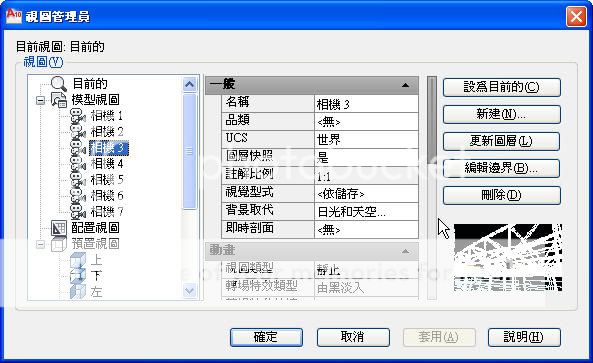This screenshot has height=363, width=593.
Task: Select 相機 6 in the tree
Action: (x=107, y=195)
